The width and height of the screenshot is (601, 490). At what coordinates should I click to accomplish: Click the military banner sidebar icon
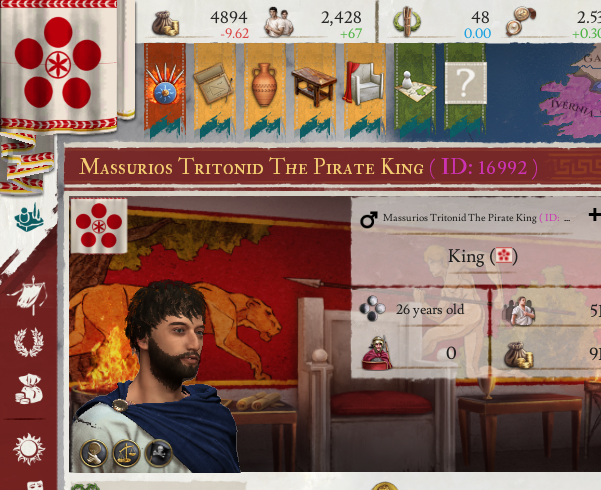point(28,295)
